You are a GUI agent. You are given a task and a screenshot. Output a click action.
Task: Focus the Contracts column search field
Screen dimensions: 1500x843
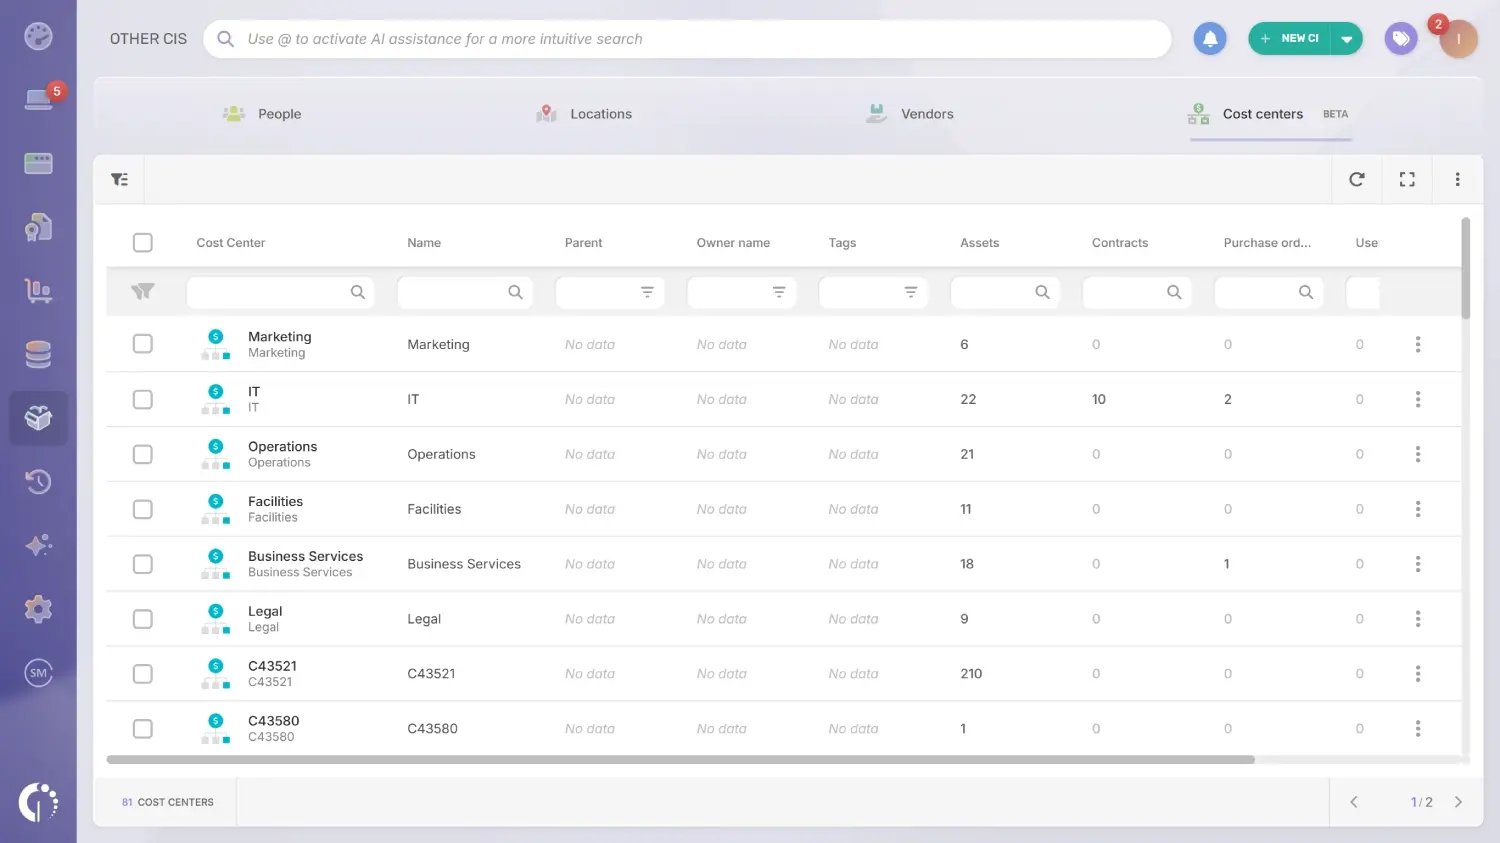click(x=1137, y=292)
